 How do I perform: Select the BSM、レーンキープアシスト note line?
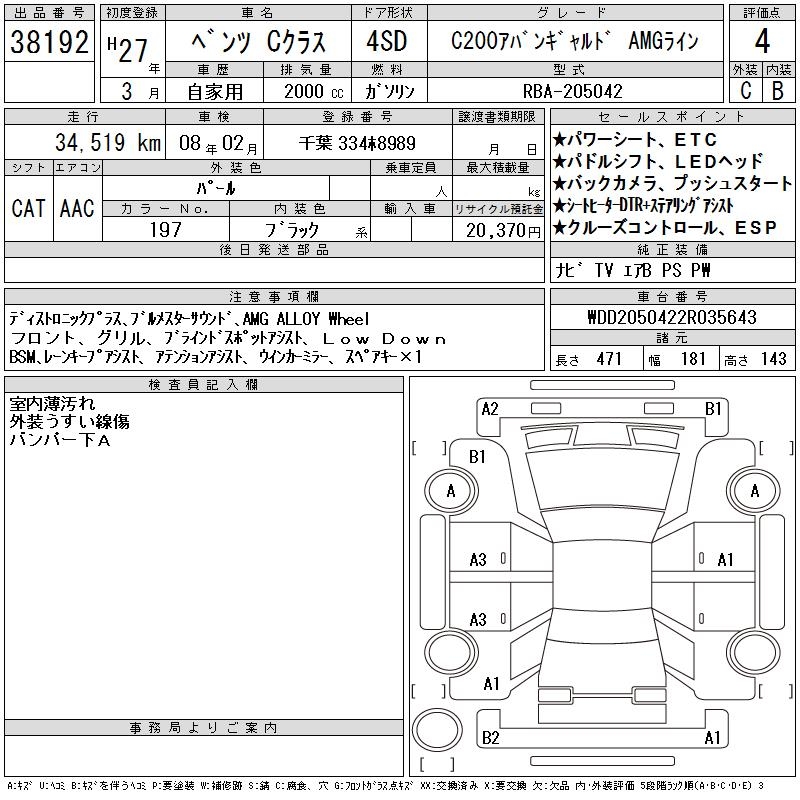coord(215,356)
